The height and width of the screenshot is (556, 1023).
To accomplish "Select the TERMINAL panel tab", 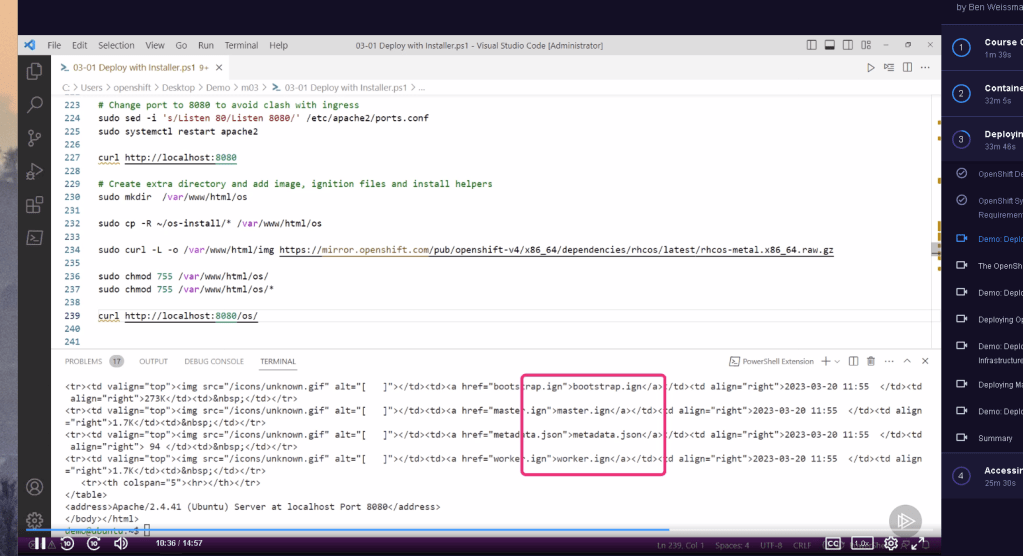I will [x=278, y=362].
